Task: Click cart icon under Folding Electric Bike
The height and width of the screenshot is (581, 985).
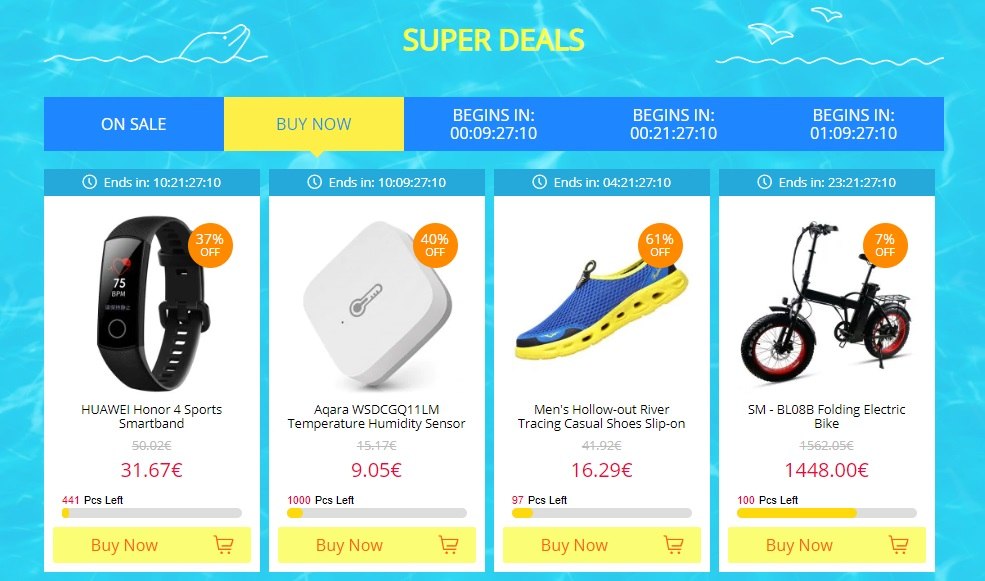Action: click(x=898, y=544)
